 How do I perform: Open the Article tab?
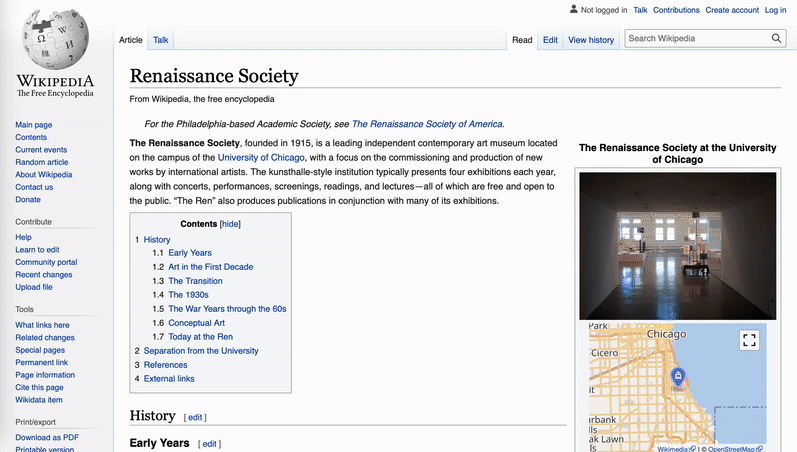point(131,40)
